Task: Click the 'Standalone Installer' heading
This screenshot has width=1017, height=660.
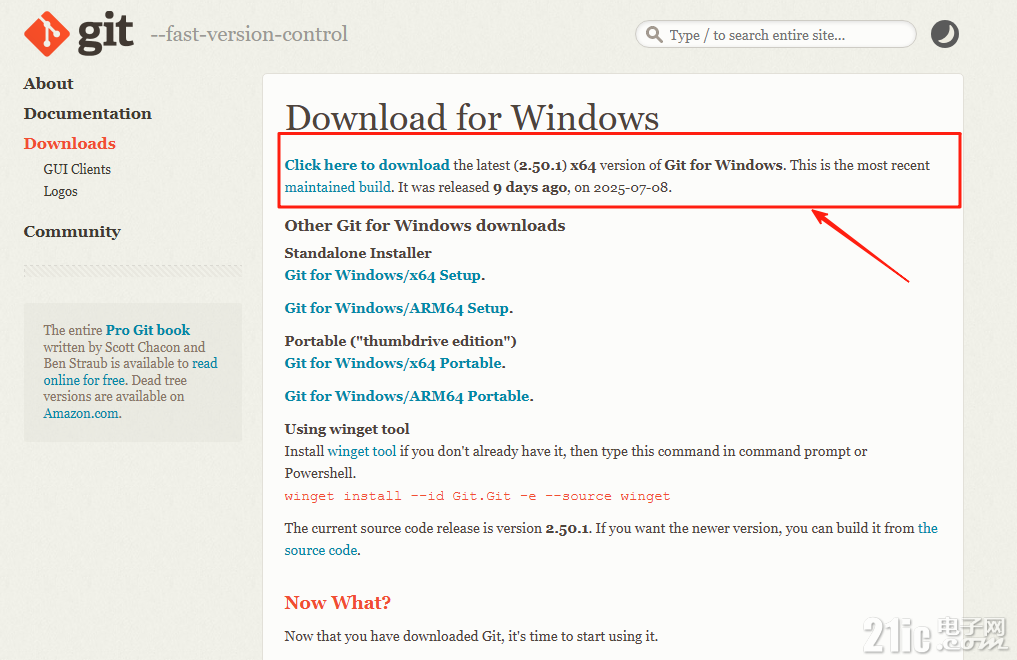Action: [x=358, y=253]
